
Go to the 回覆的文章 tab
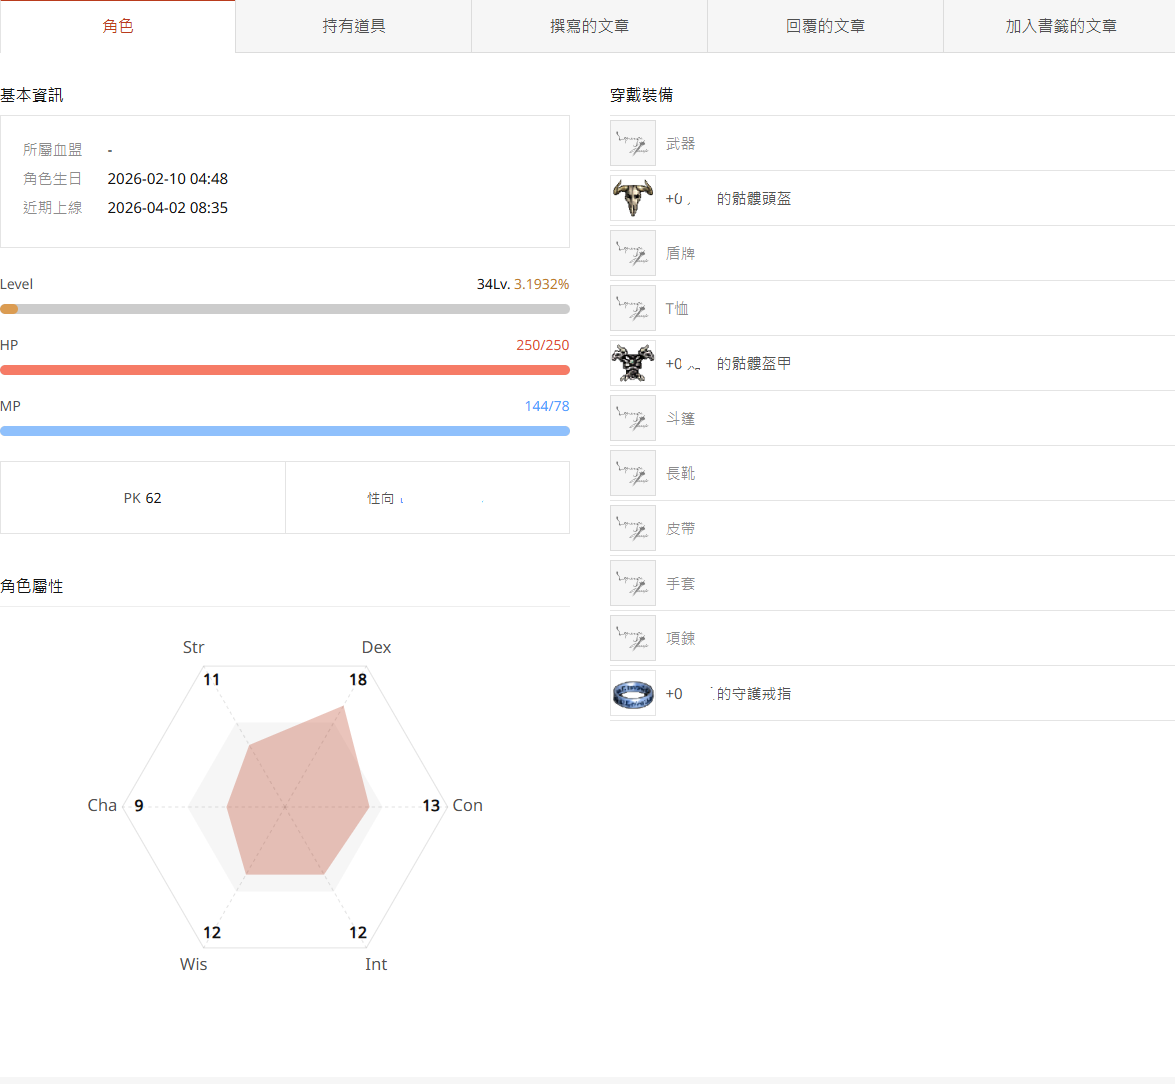point(826,26)
